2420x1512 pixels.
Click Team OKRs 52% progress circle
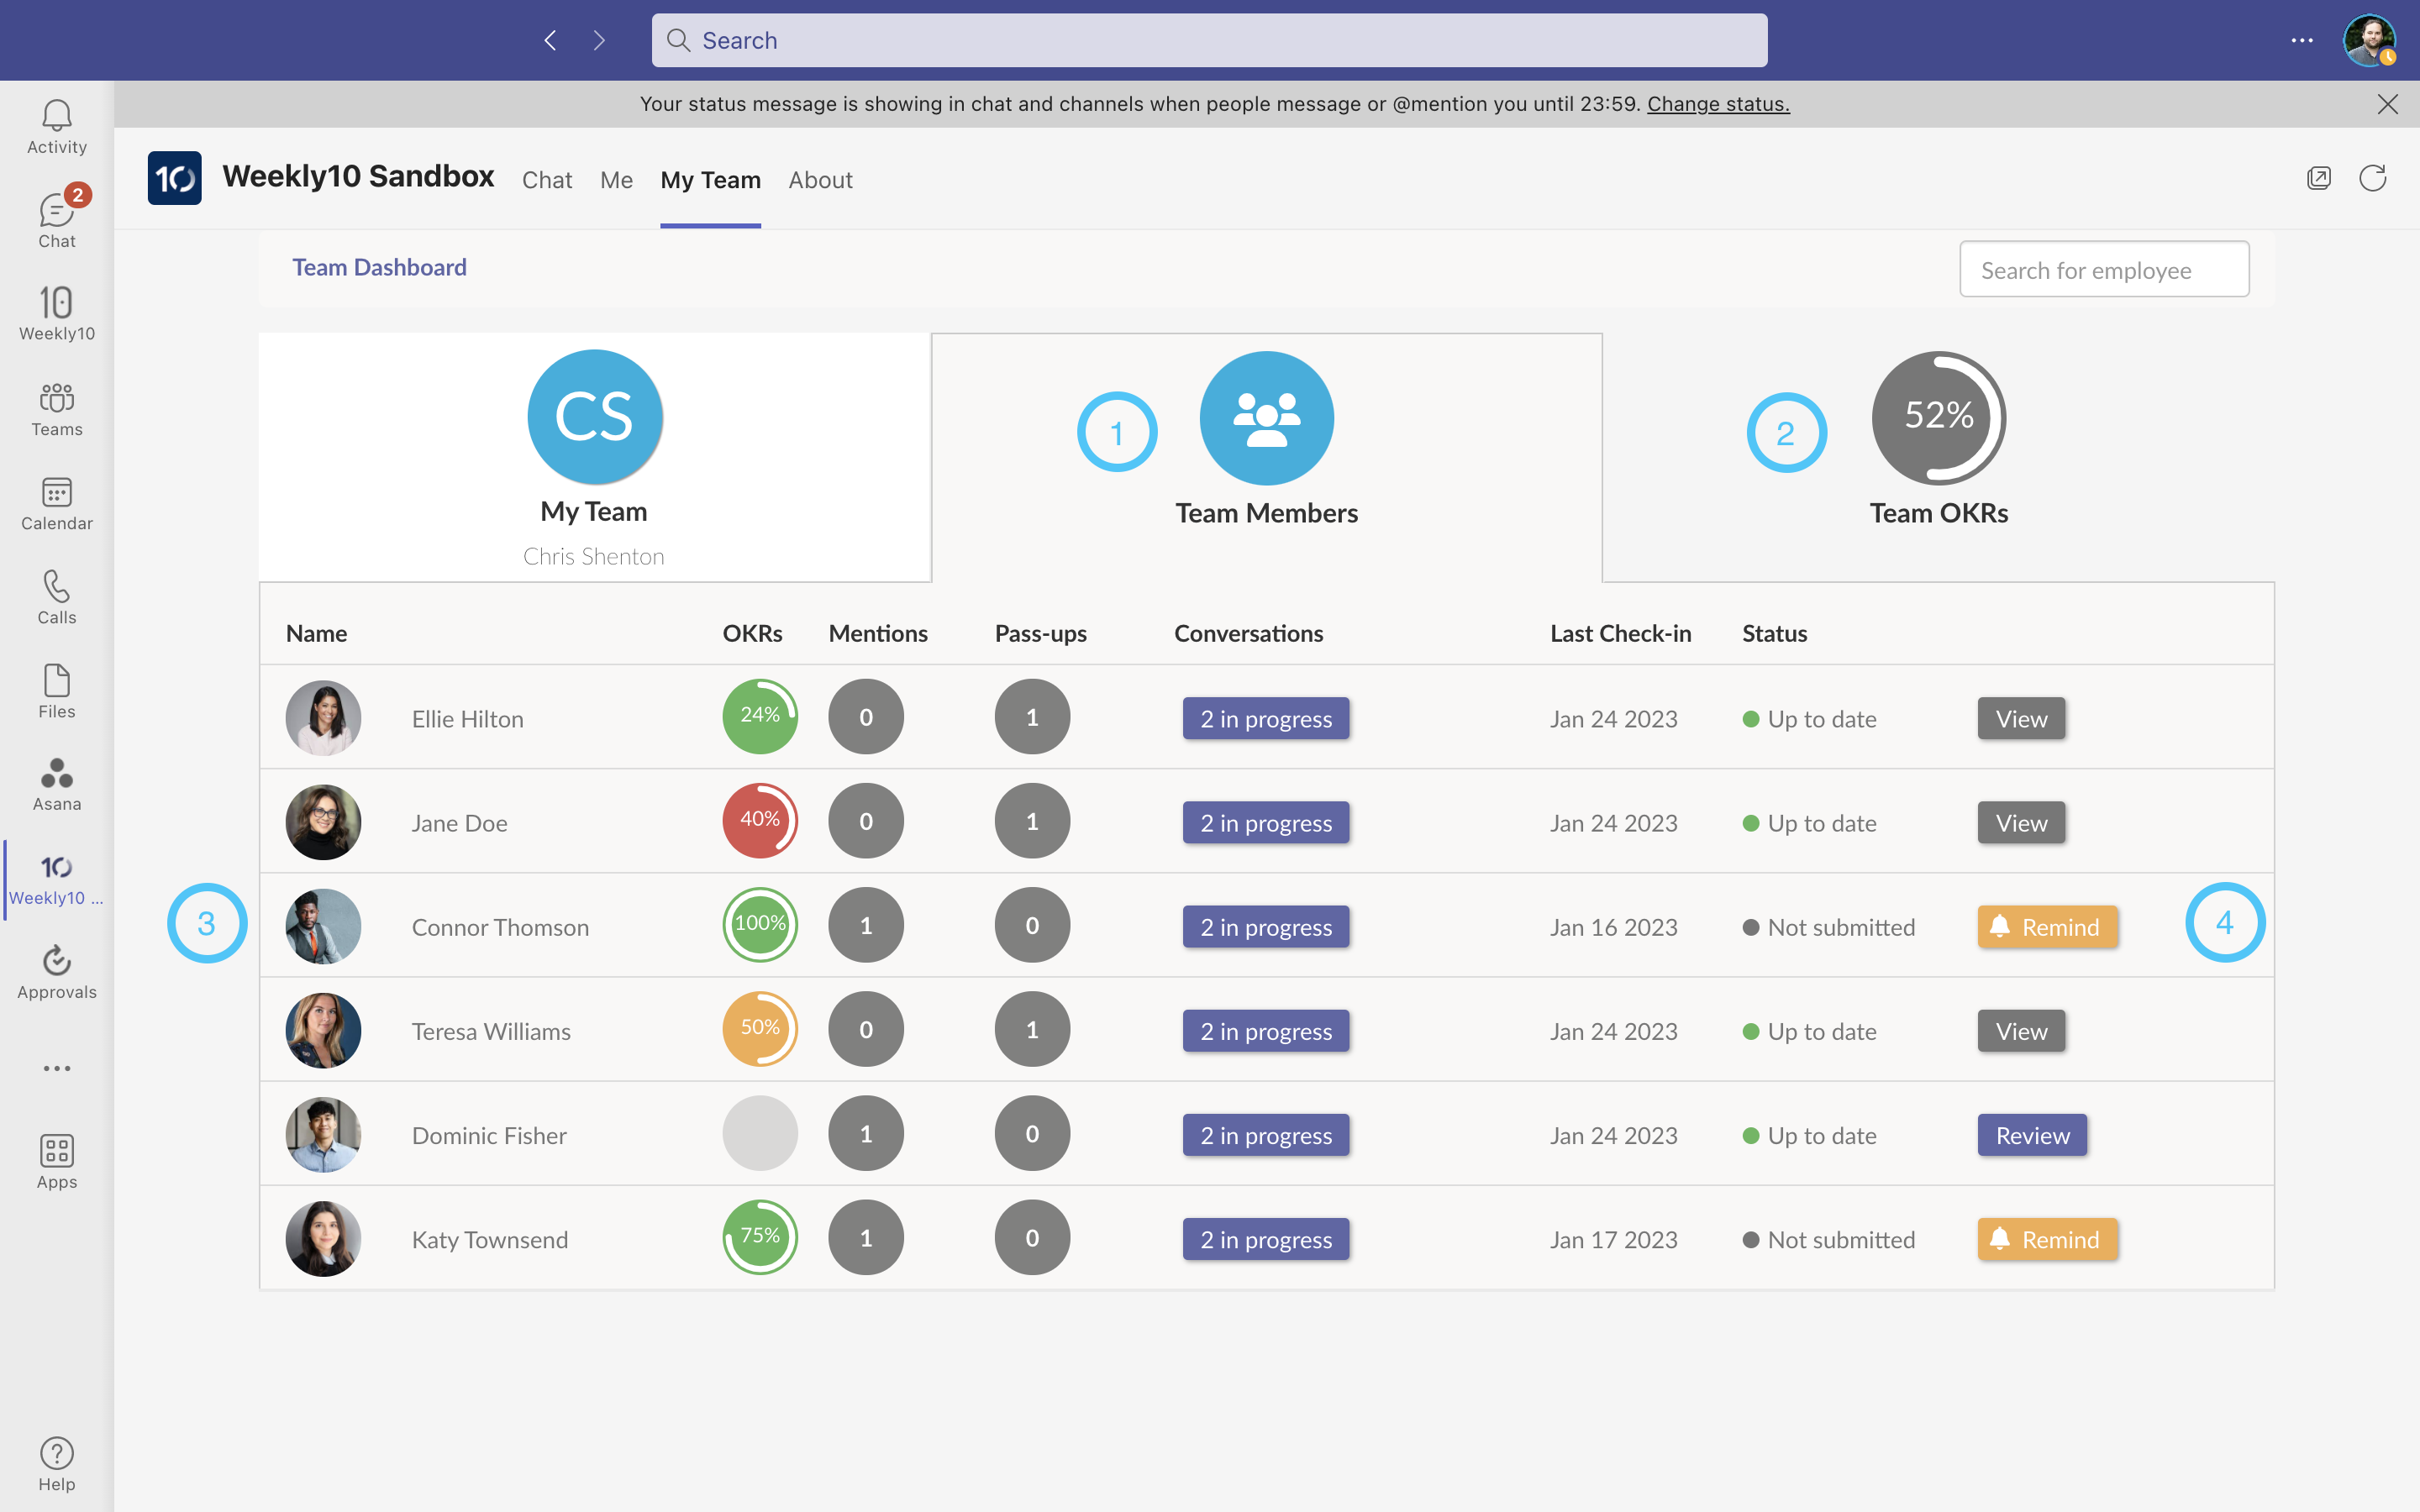[1938, 417]
